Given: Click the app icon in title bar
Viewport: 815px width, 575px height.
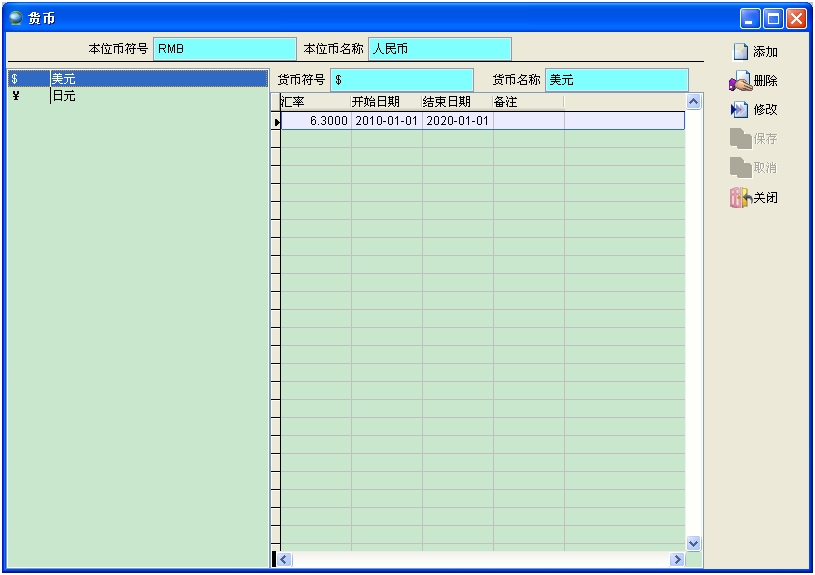Looking at the screenshot, I should click(x=16, y=18).
